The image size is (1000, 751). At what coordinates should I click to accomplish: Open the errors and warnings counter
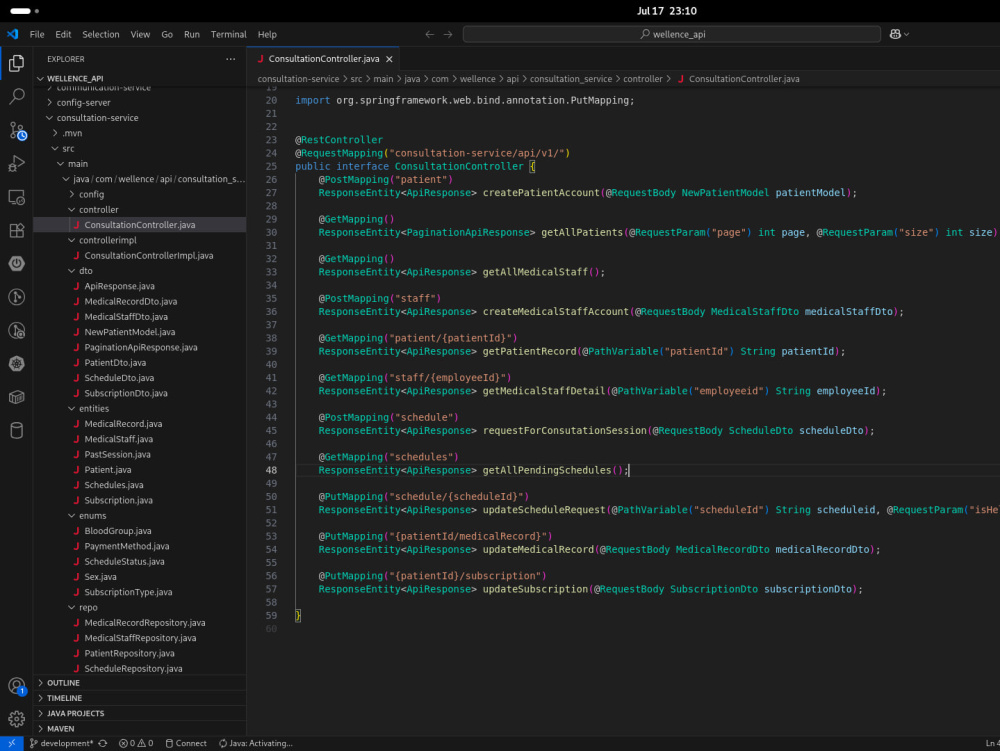[136, 743]
